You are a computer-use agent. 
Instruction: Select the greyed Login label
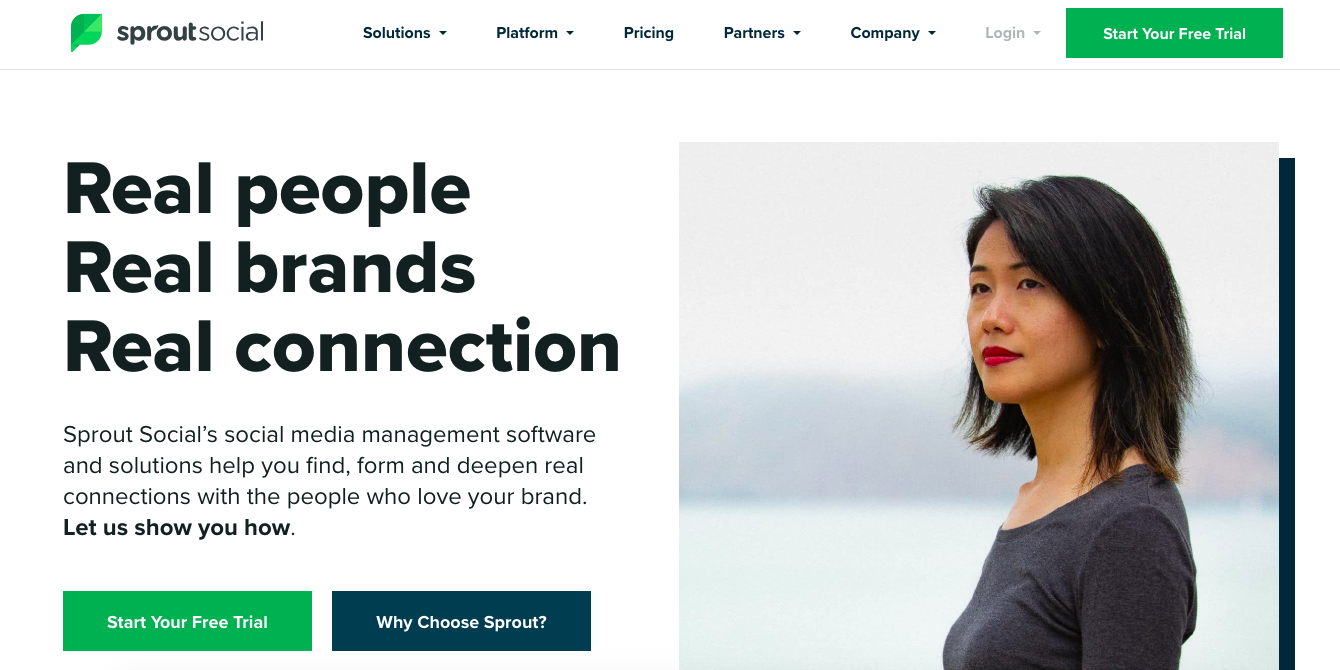coord(1005,33)
